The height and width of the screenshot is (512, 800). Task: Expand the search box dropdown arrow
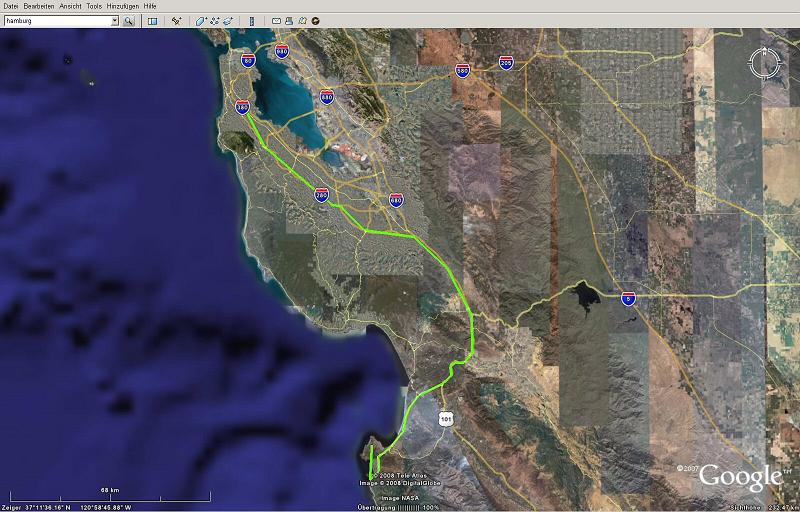(114, 20)
